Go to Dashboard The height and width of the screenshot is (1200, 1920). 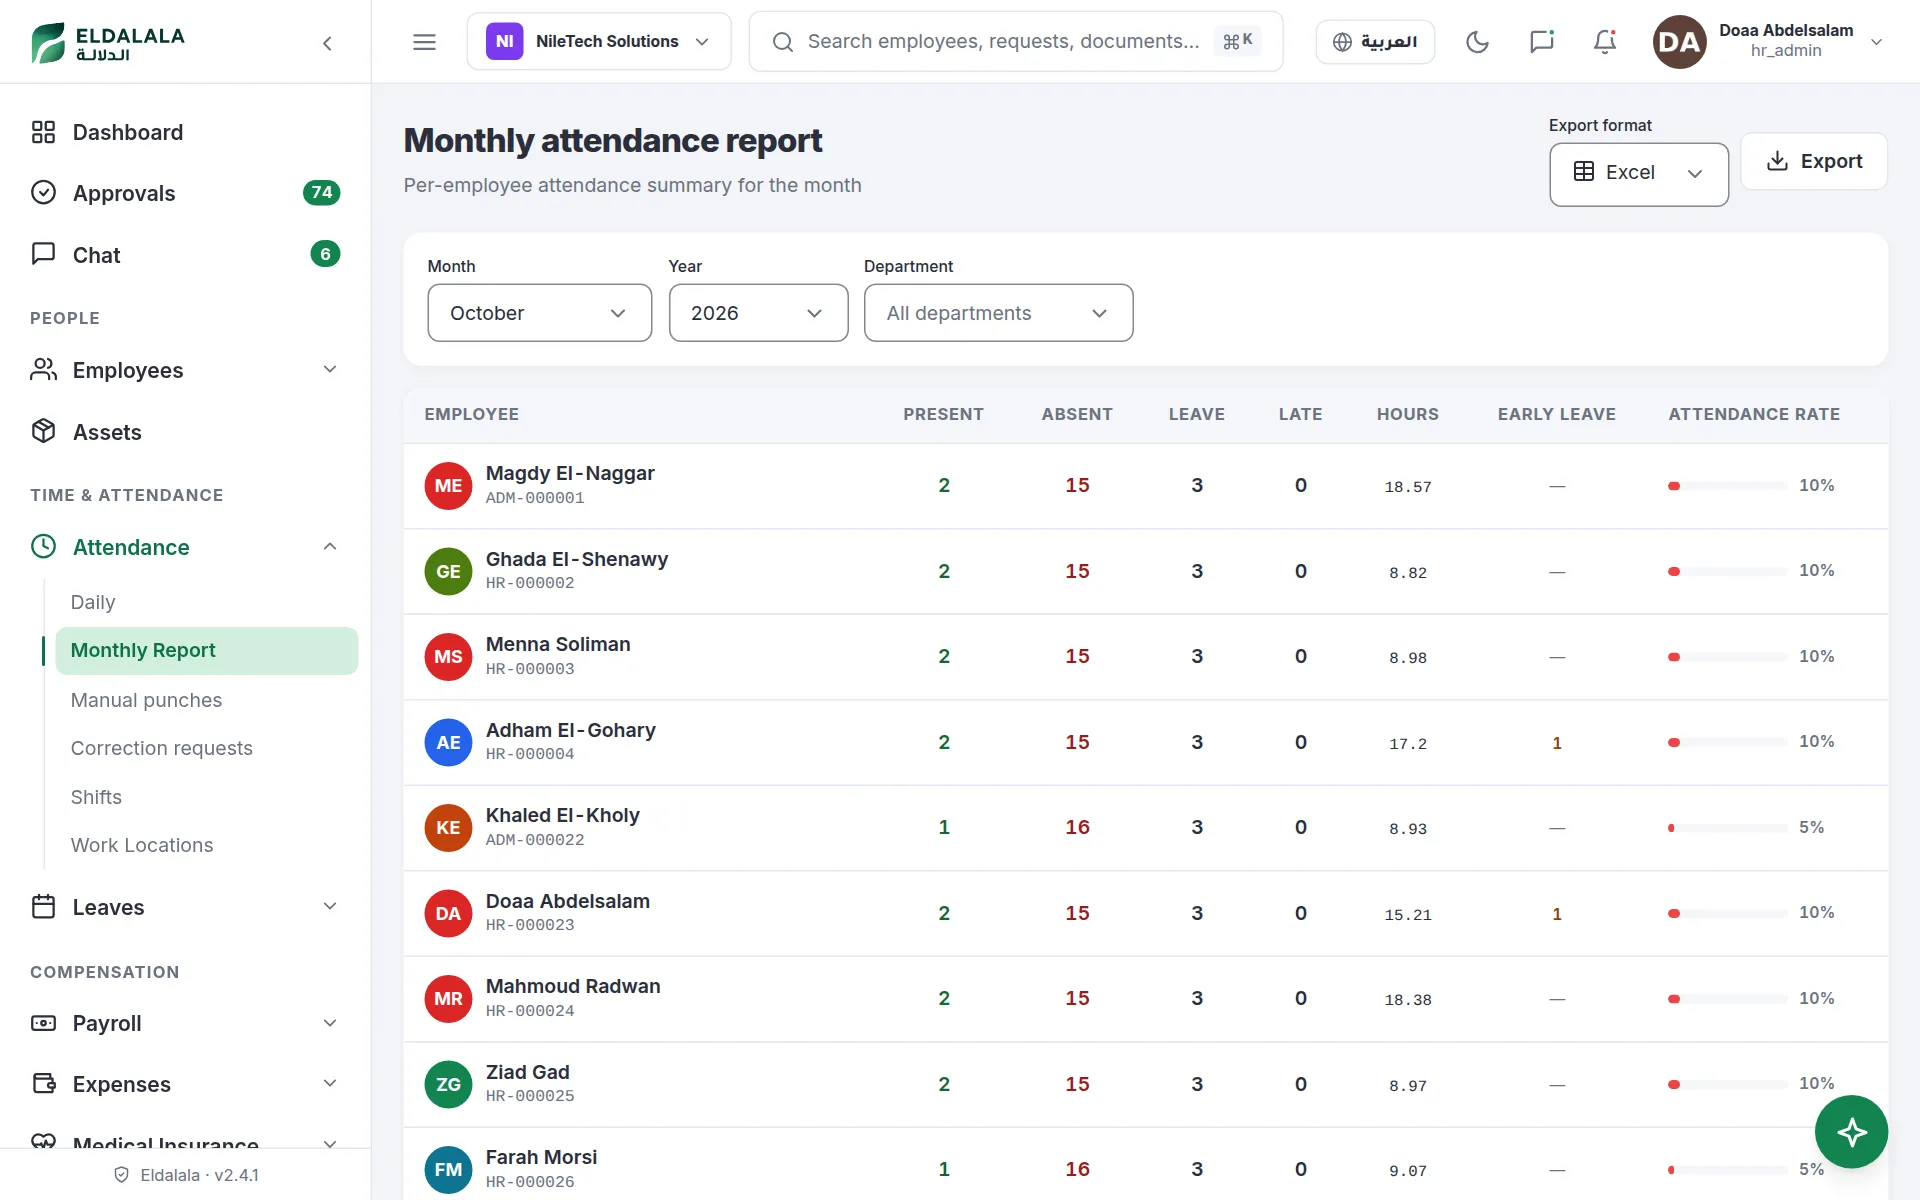185,132
